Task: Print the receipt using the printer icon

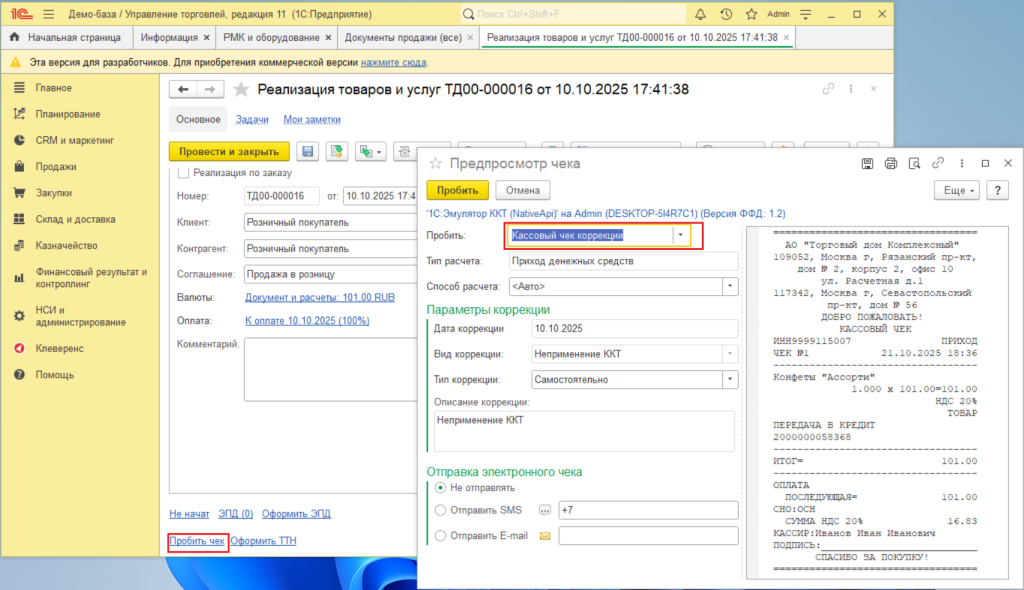Action: click(891, 163)
